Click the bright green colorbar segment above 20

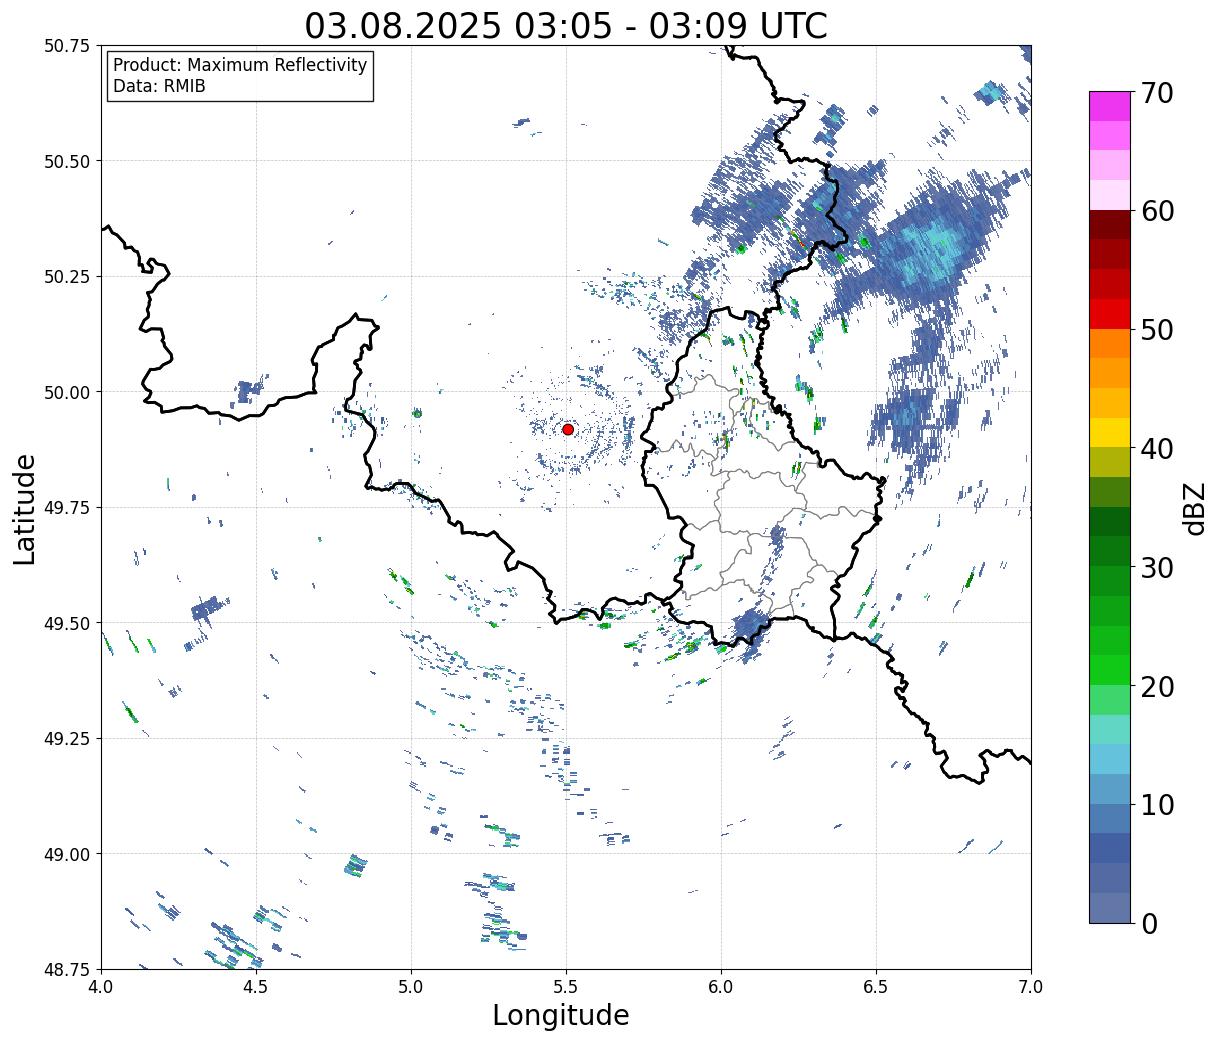point(1110,669)
